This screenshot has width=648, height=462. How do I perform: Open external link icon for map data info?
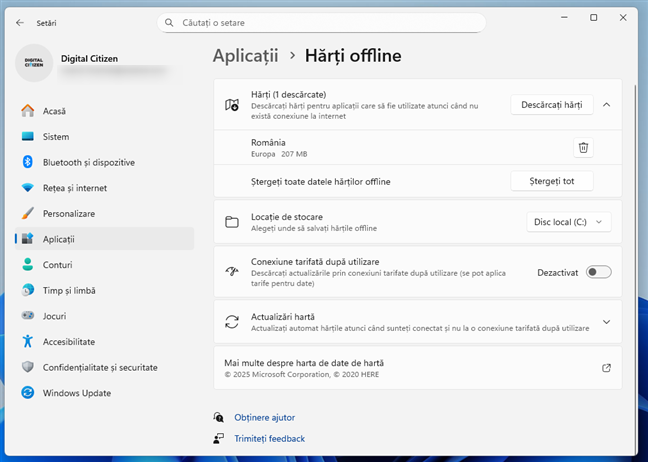click(x=606, y=368)
